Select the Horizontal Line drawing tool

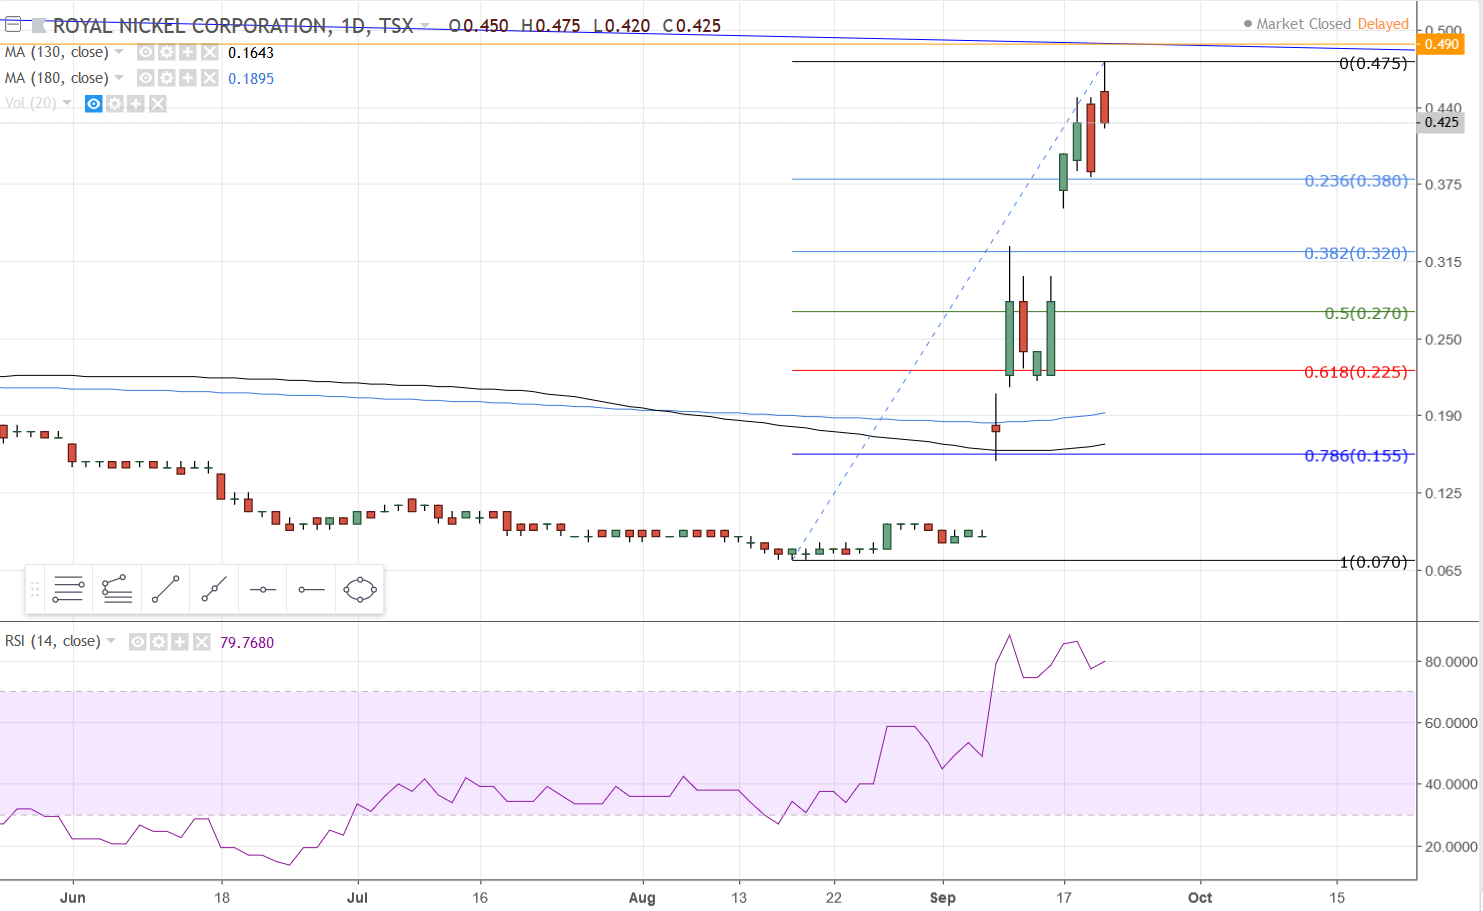[262, 590]
